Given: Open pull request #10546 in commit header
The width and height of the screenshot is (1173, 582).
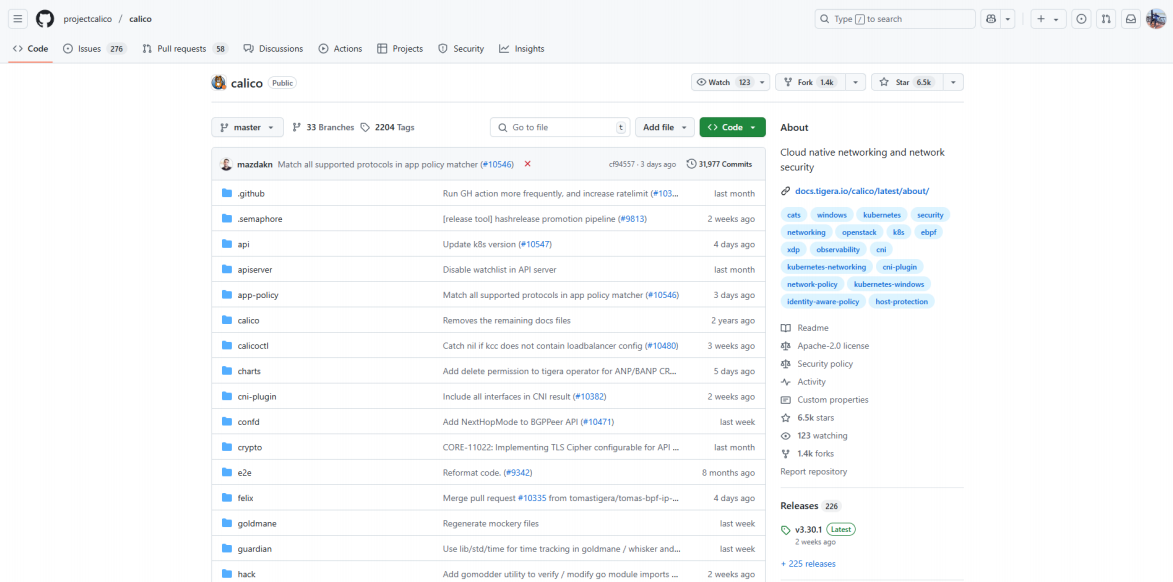Looking at the screenshot, I should 497,164.
